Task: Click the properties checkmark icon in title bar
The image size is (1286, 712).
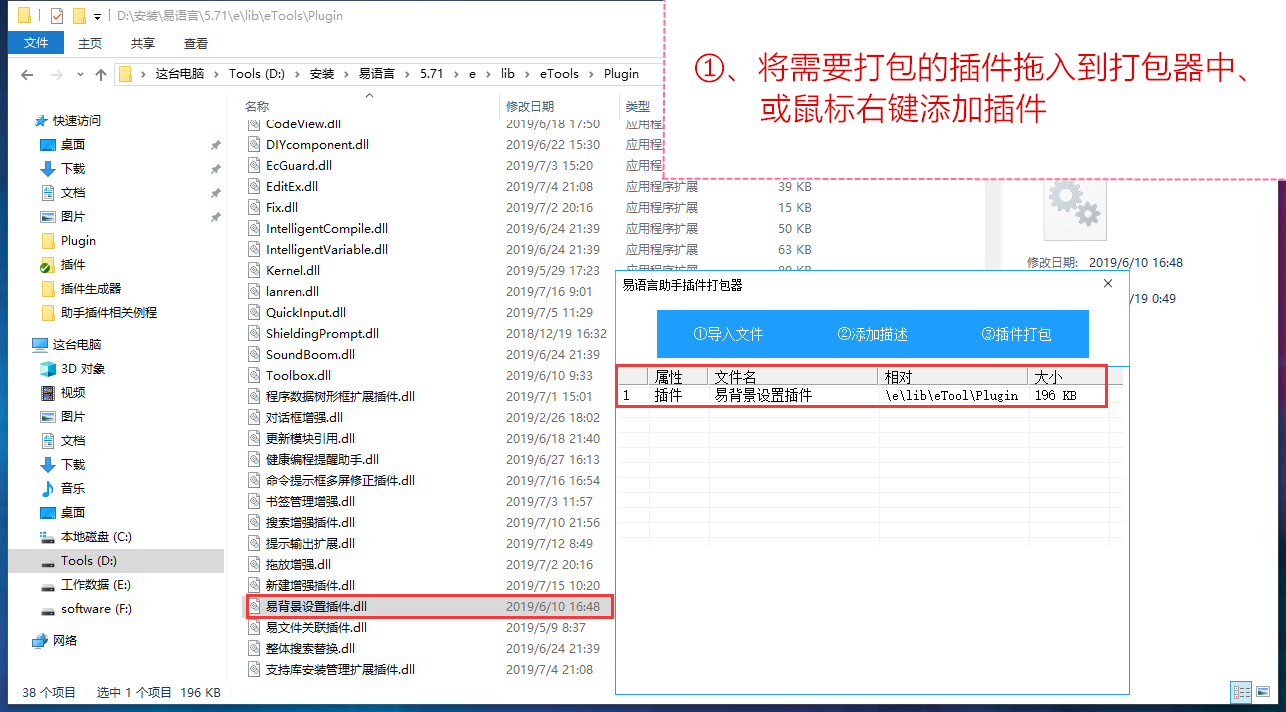Action: [x=57, y=16]
